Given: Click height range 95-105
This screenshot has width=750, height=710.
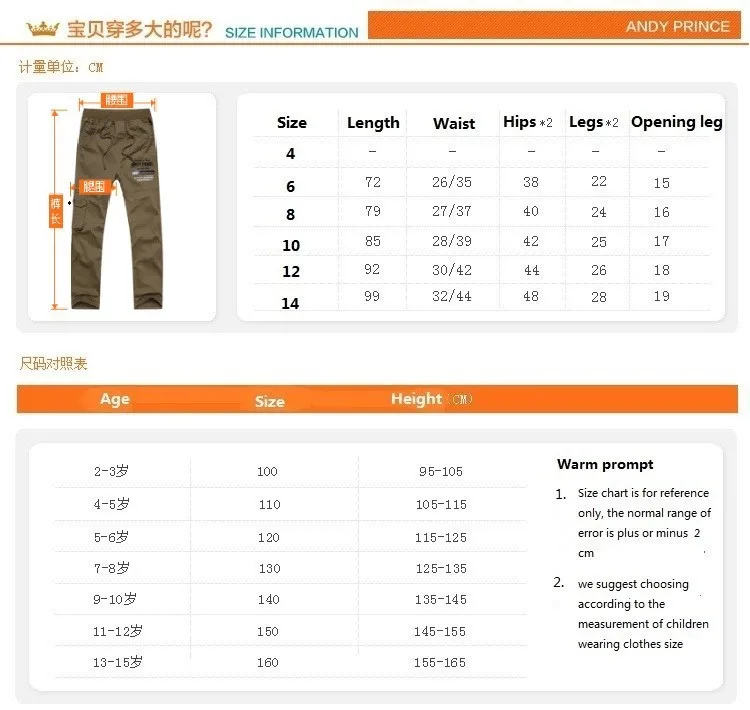Looking at the screenshot, I should pyautogui.click(x=441, y=472).
